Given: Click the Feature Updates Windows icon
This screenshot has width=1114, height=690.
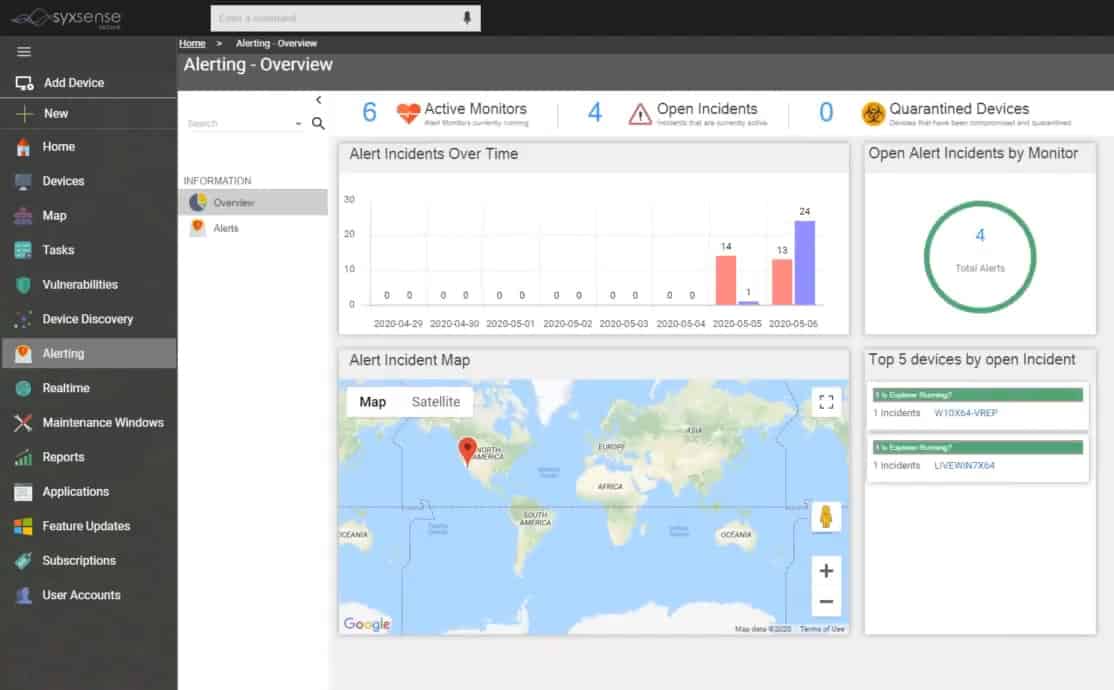Looking at the screenshot, I should click(23, 527).
